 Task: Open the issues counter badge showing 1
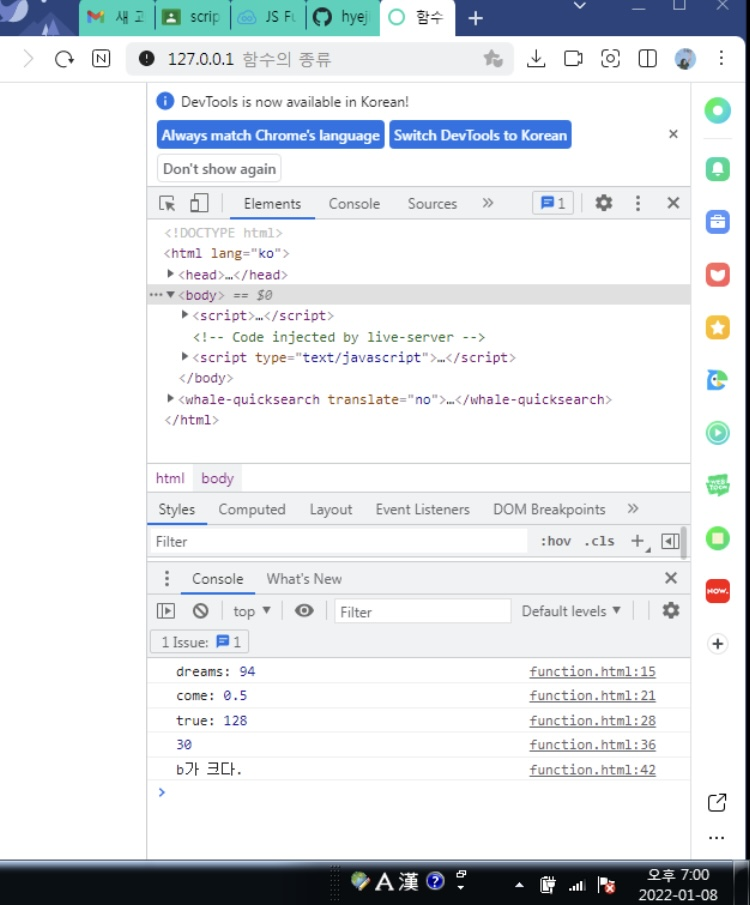[553, 203]
